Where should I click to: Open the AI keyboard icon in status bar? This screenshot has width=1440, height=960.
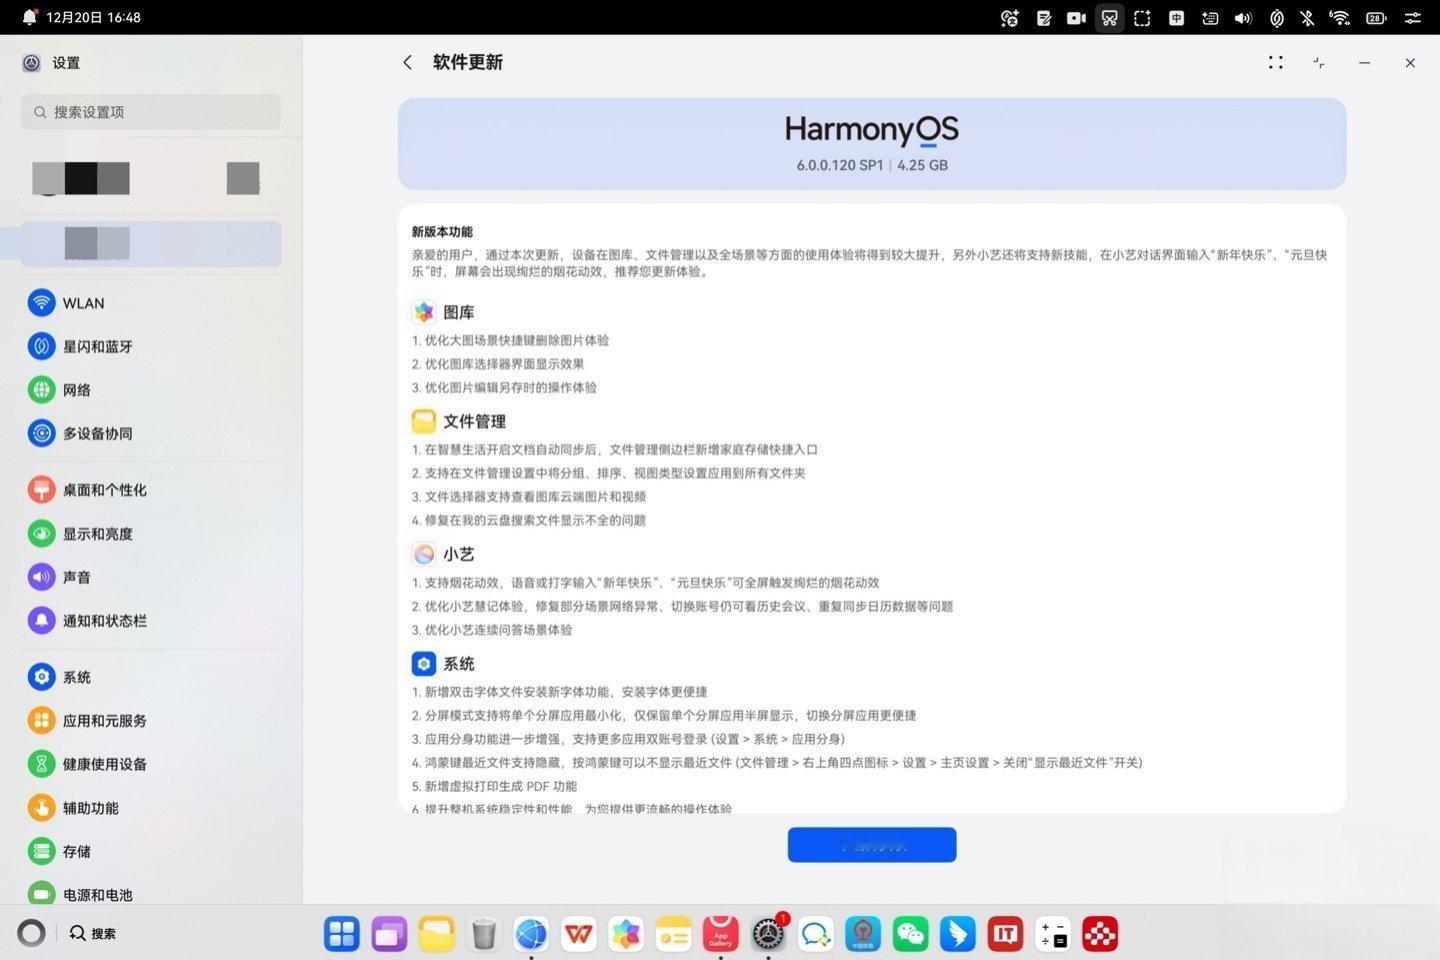point(1210,17)
